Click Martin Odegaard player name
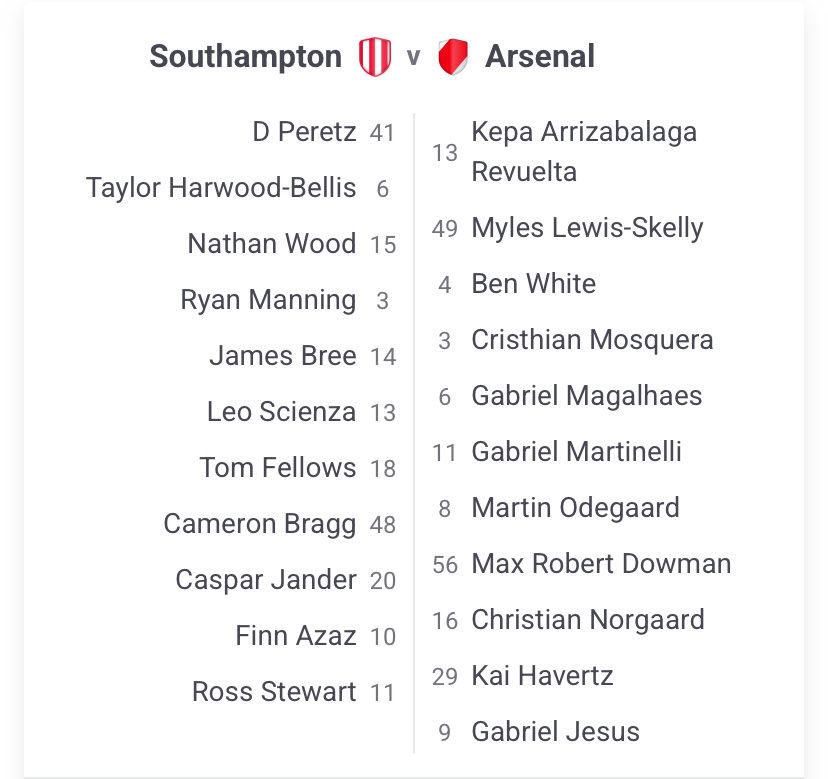The image size is (828, 779). coord(575,508)
